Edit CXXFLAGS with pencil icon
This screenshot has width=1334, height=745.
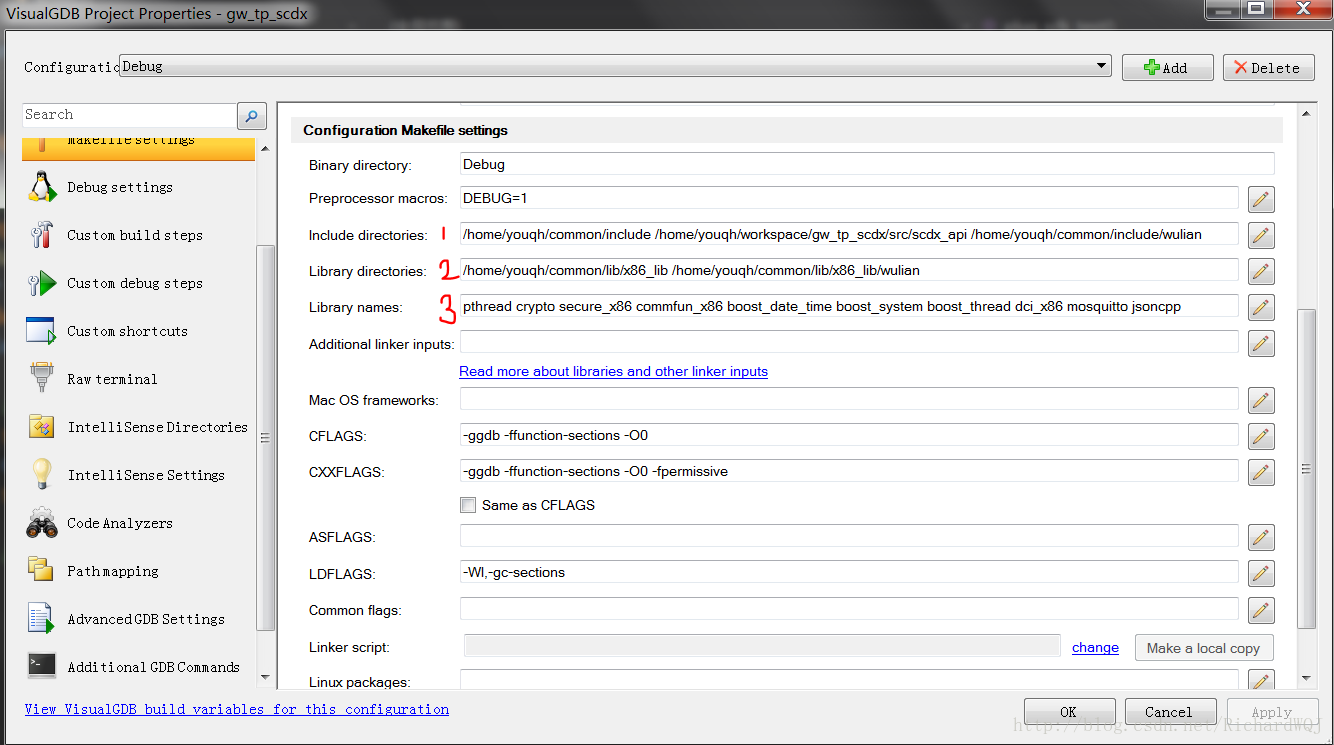pyautogui.click(x=1261, y=472)
